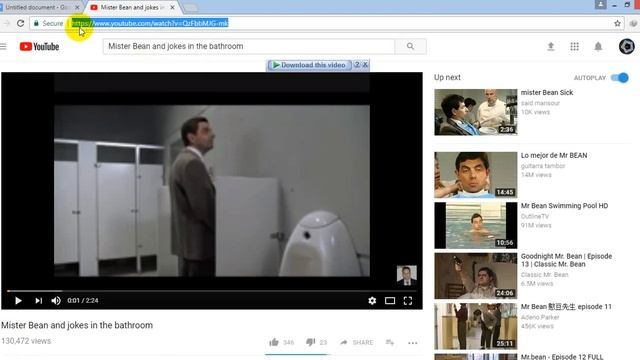Focus the YouTube search field
The width and height of the screenshot is (640, 360).
pyautogui.click(x=249, y=47)
